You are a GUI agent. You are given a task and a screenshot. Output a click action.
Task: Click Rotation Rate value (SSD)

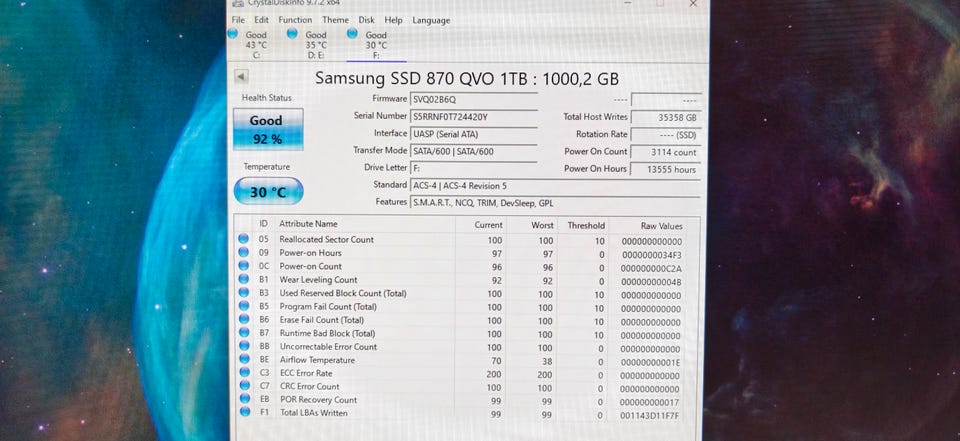pyautogui.click(x=666, y=135)
